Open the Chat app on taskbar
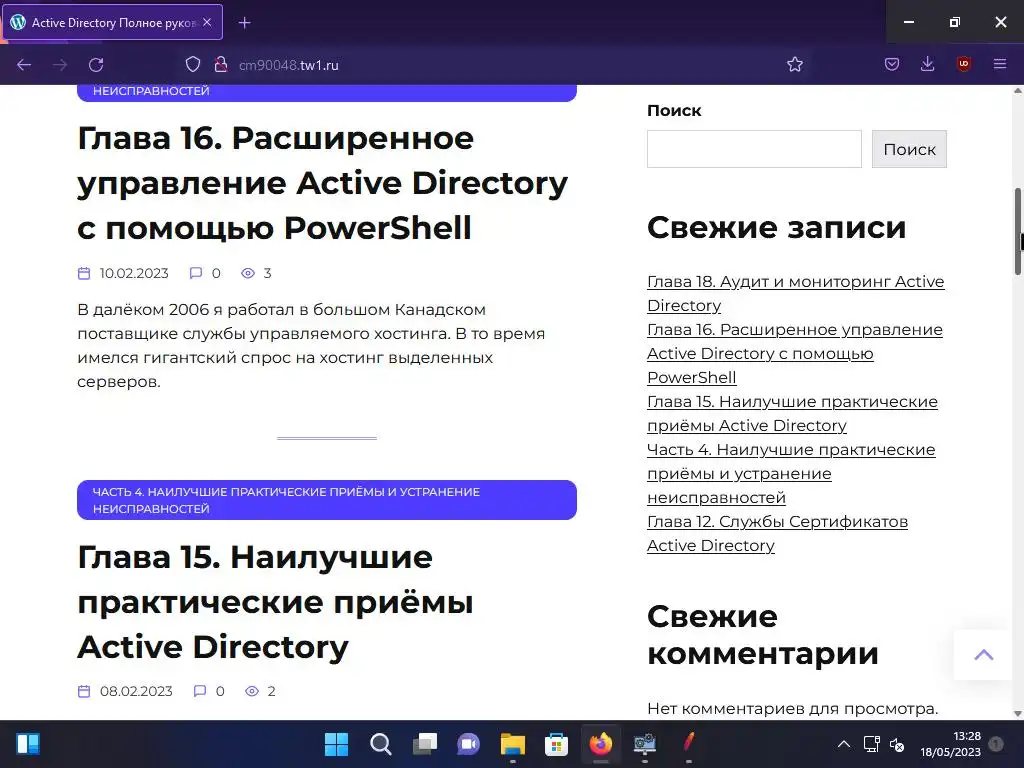The width and height of the screenshot is (1024, 768). tap(468, 744)
